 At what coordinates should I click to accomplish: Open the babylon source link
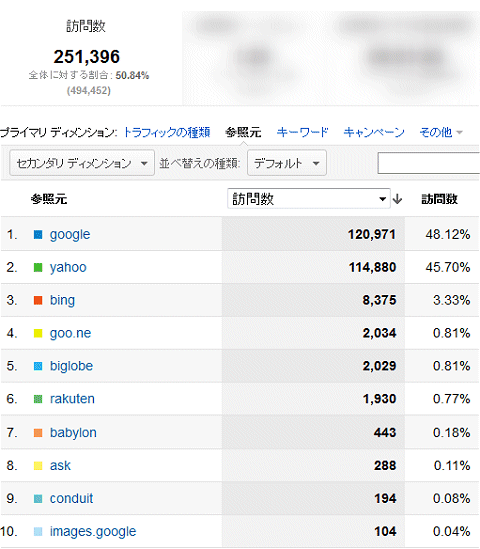point(73,433)
